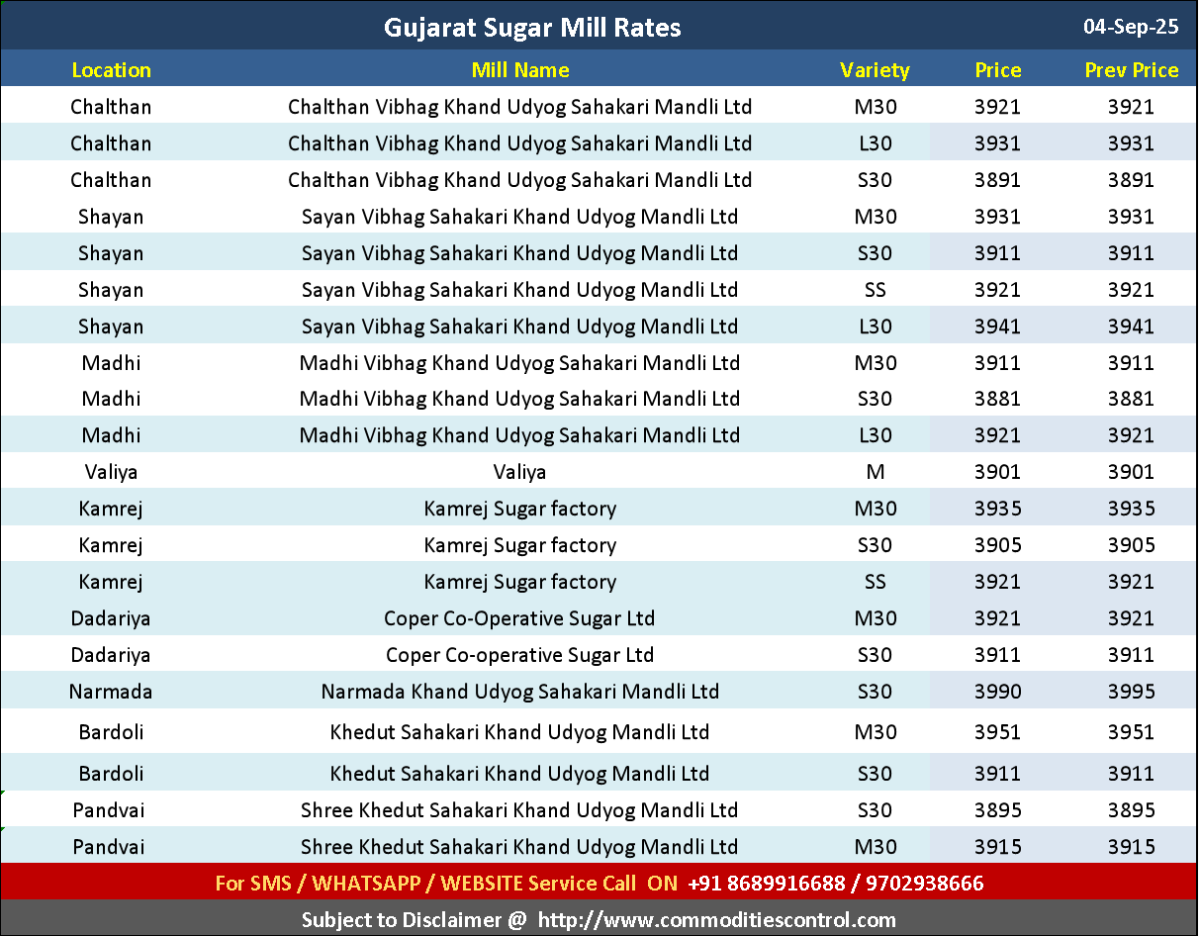Select the Mill Name column header
Screen dimensions: 1200x936
coord(520,70)
